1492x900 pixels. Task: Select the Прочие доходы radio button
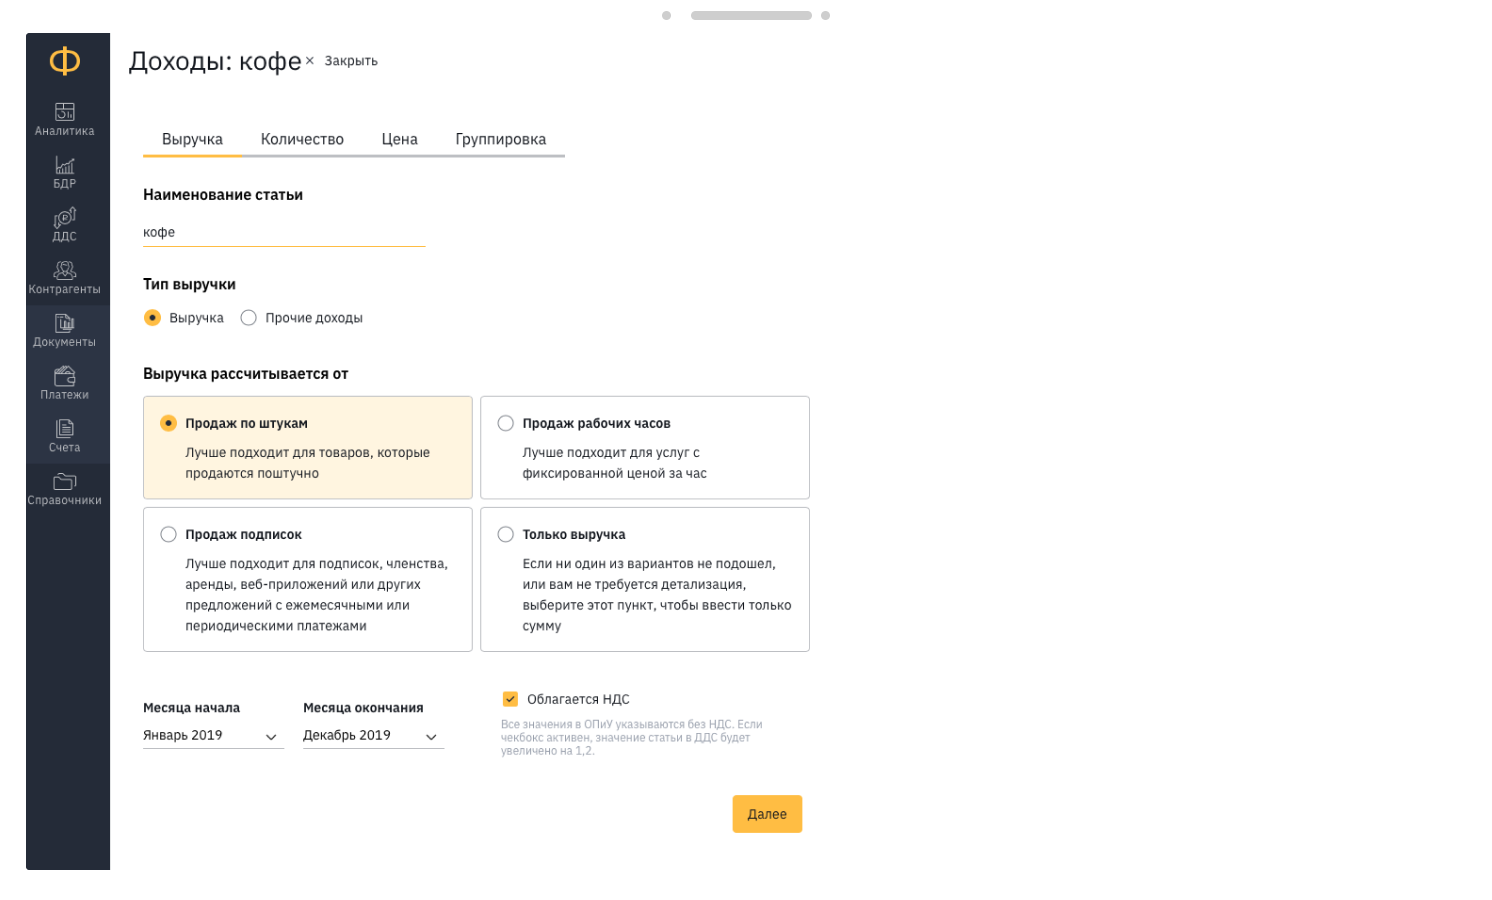[249, 318]
